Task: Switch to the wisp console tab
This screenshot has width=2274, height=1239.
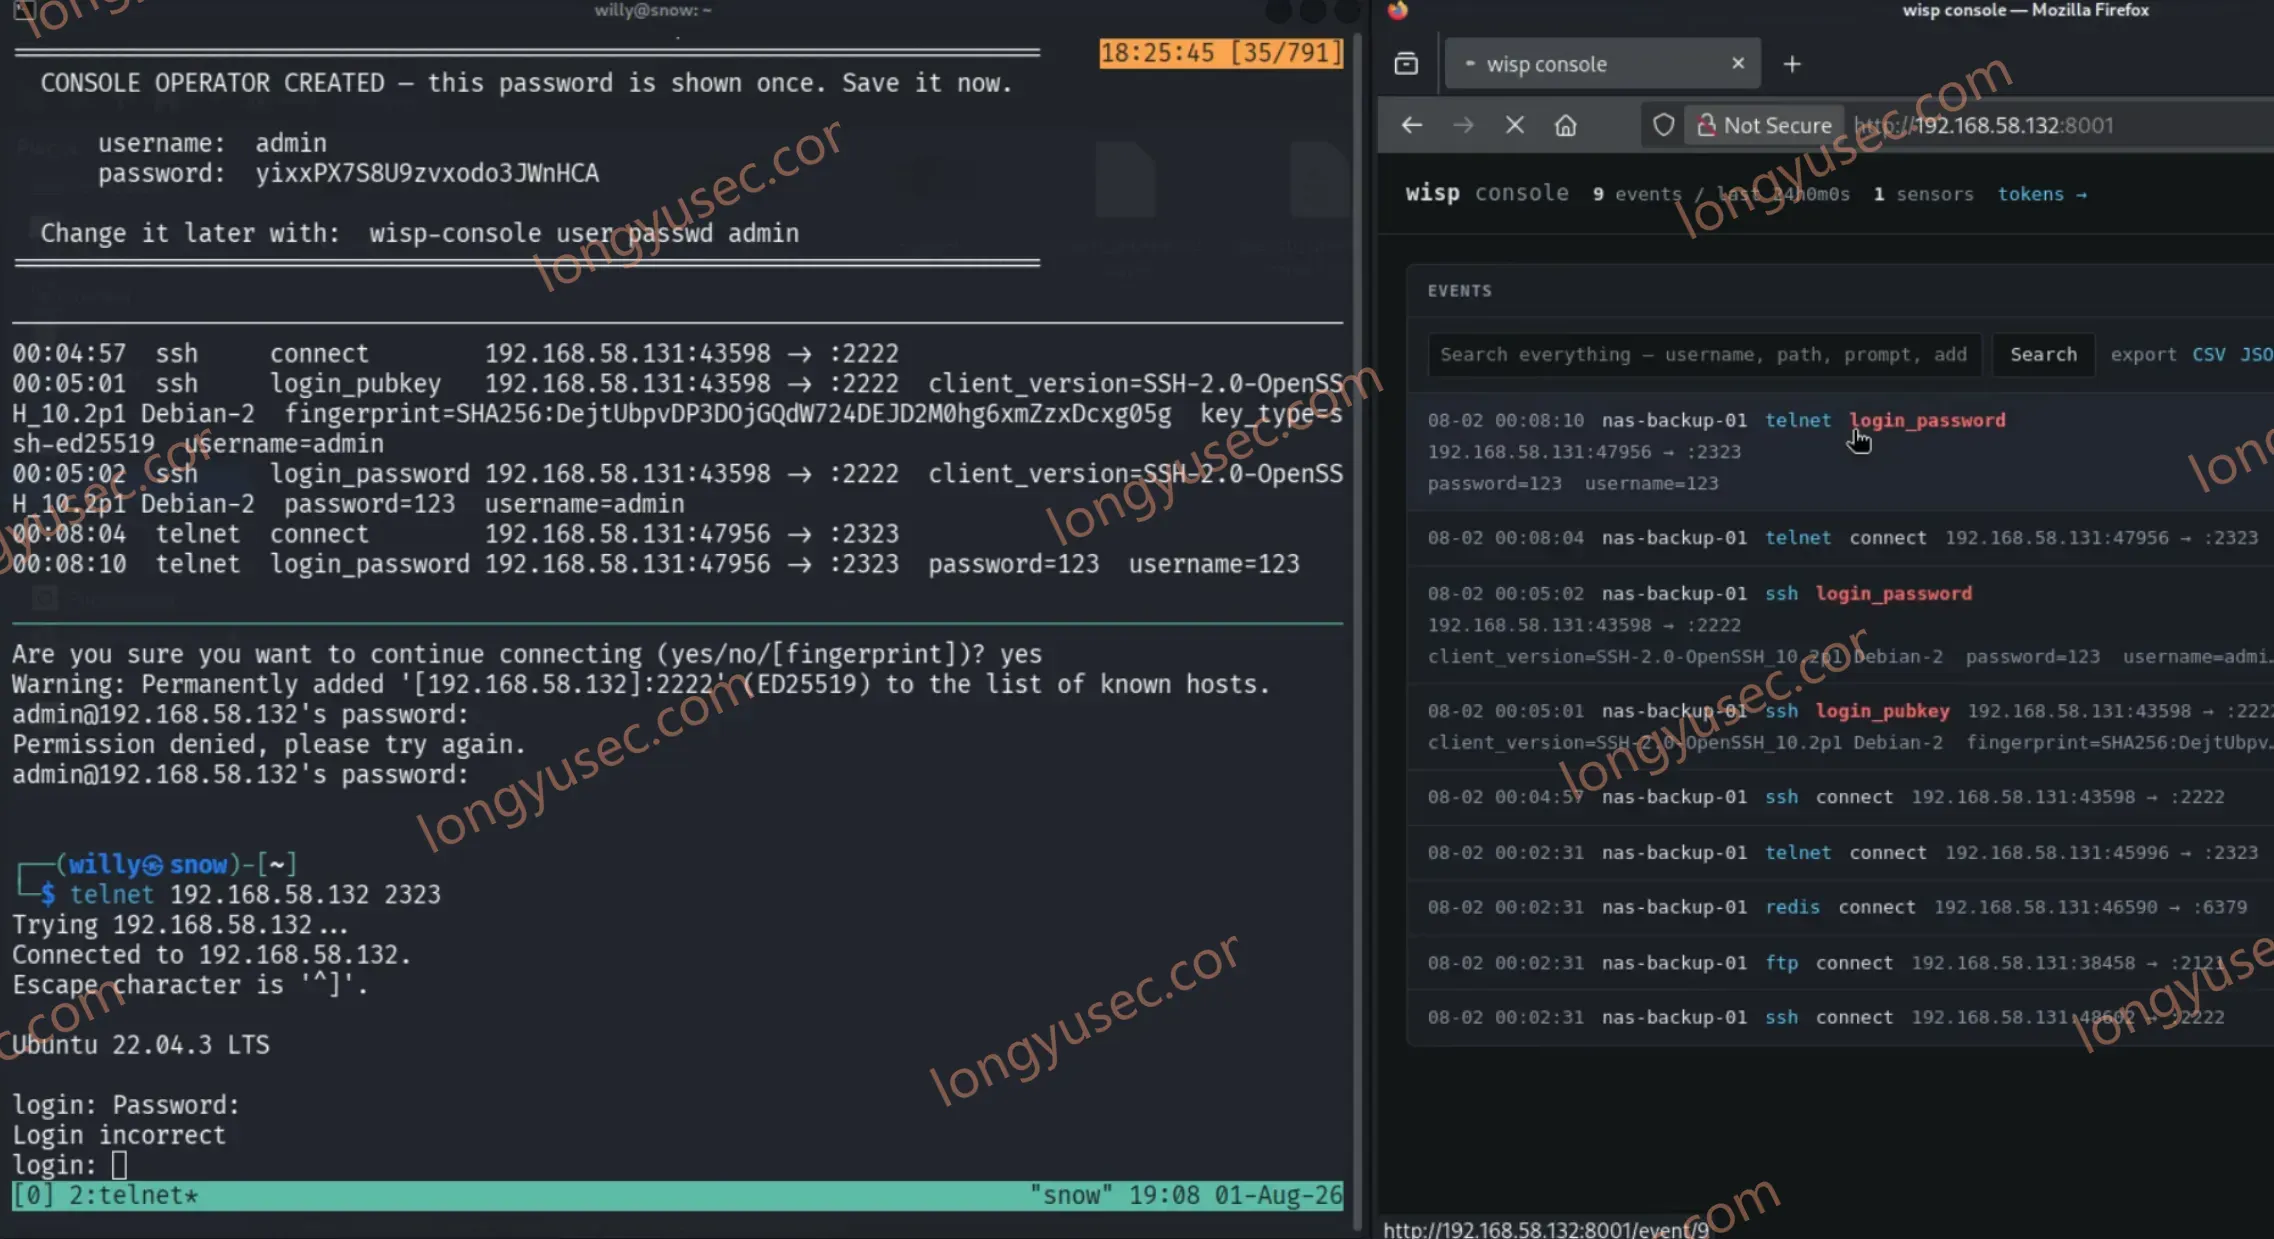Action: 1602,64
